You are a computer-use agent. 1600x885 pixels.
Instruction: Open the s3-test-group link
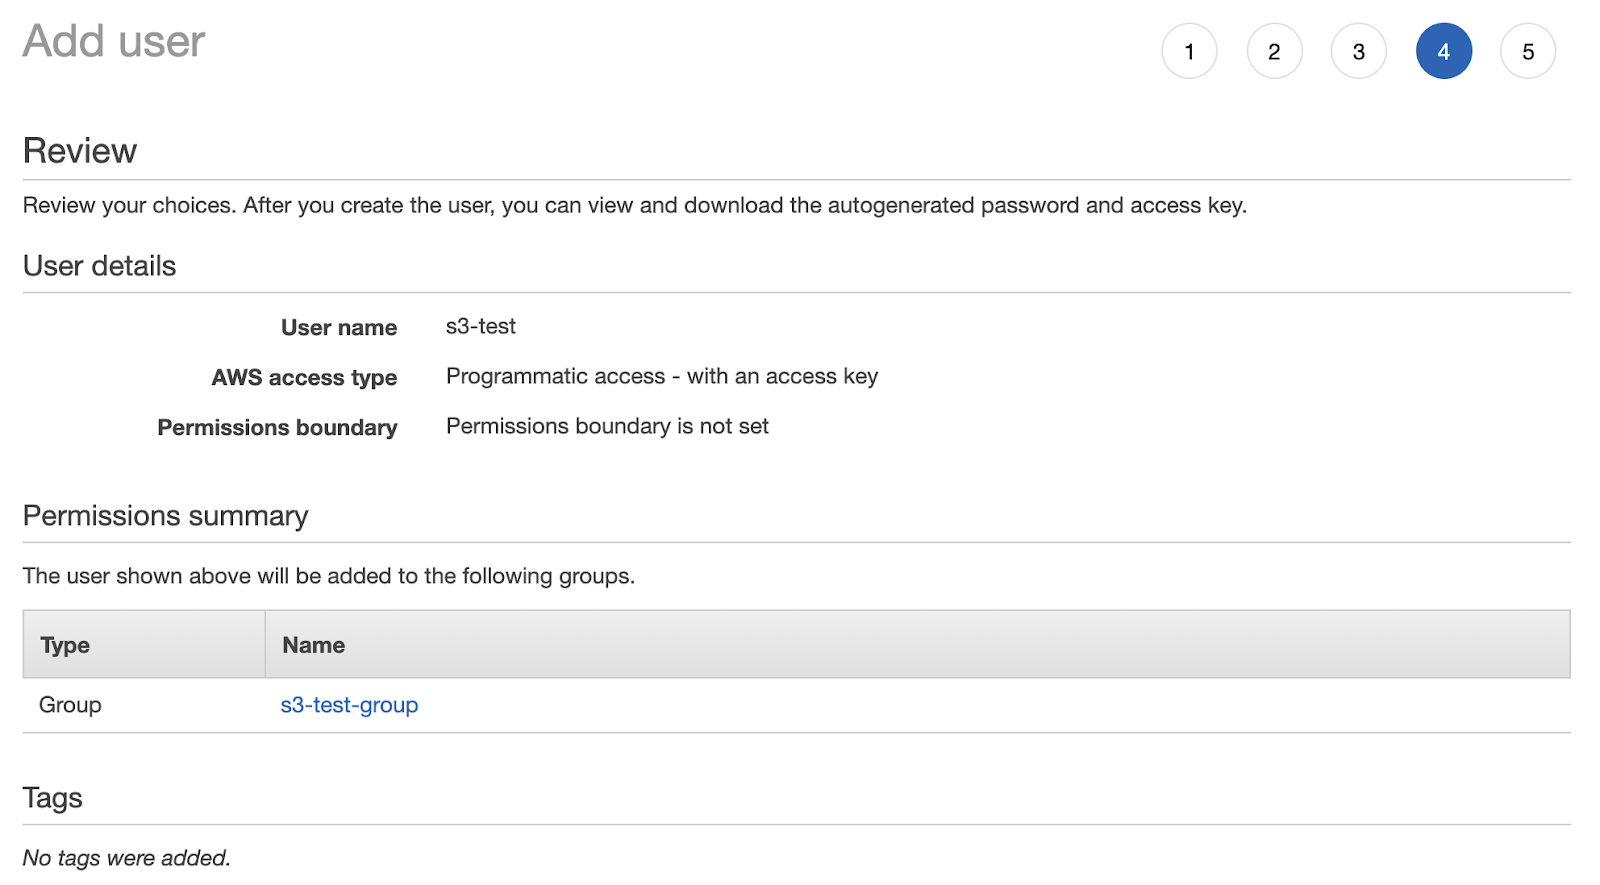click(x=349, y=705)
